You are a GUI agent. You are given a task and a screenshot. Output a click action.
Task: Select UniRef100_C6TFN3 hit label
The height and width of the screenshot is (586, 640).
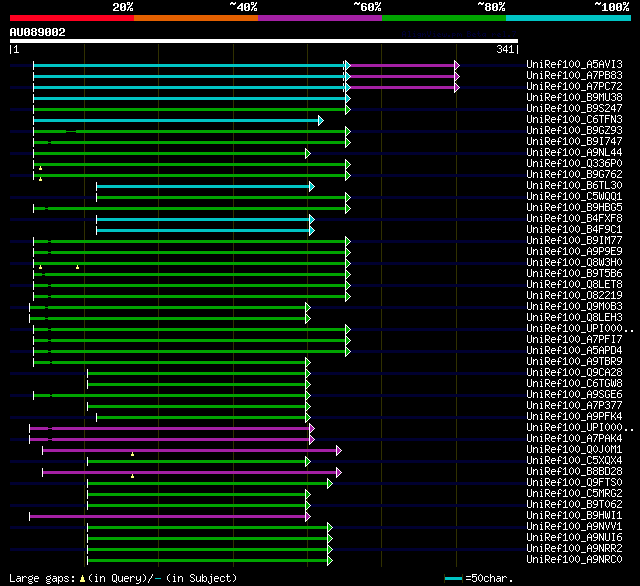pyautogui.click(x=574, y=120)
